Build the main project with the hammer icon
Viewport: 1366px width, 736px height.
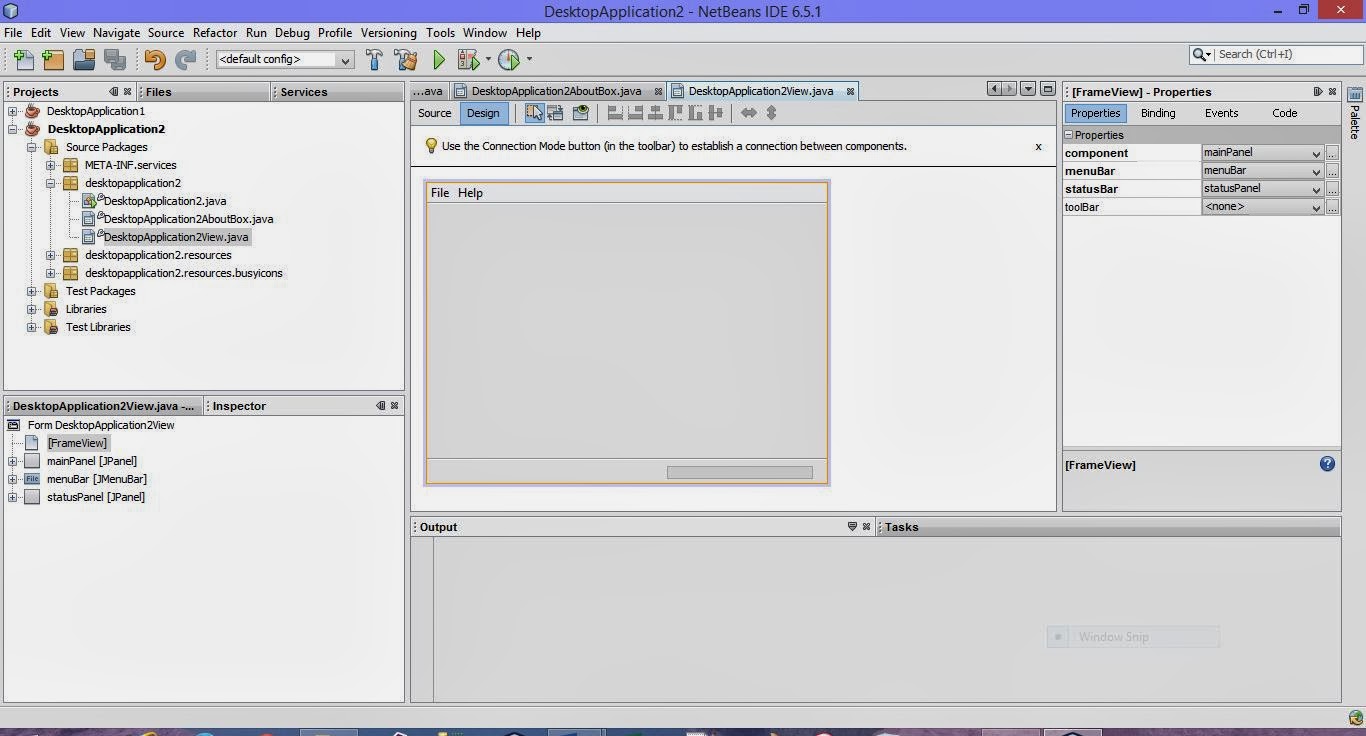click(x=374, y=59)
